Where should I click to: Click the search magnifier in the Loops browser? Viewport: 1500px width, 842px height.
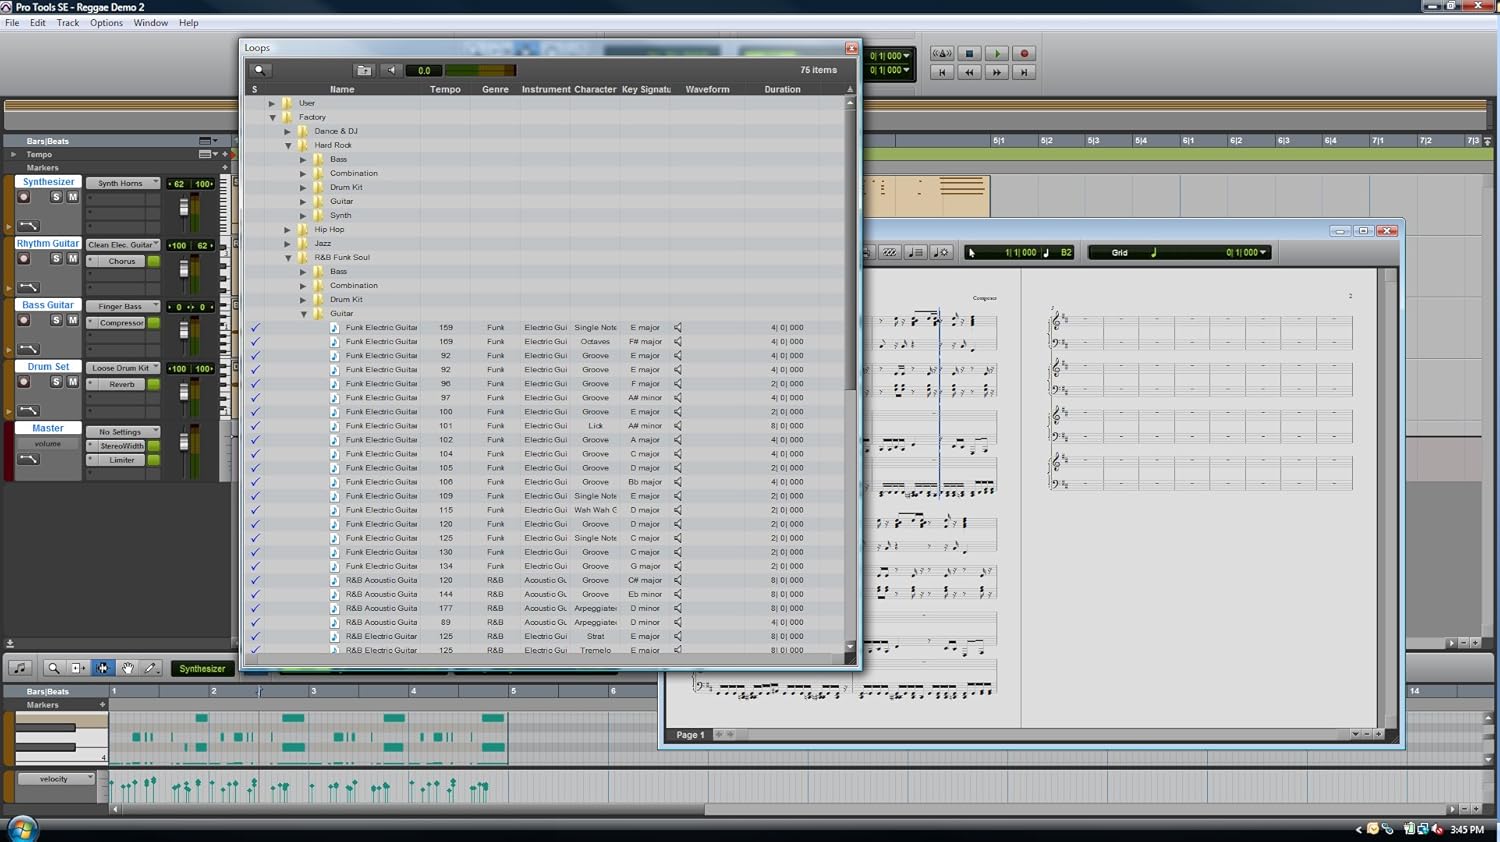260,70
